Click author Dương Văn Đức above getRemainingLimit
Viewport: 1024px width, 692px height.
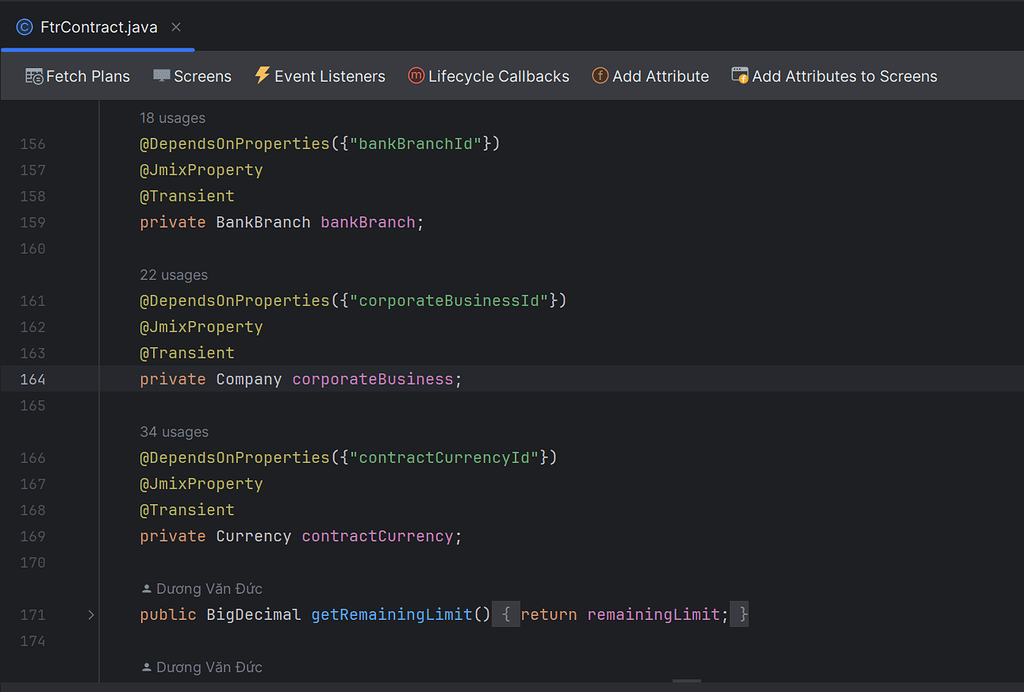point(209,589)
